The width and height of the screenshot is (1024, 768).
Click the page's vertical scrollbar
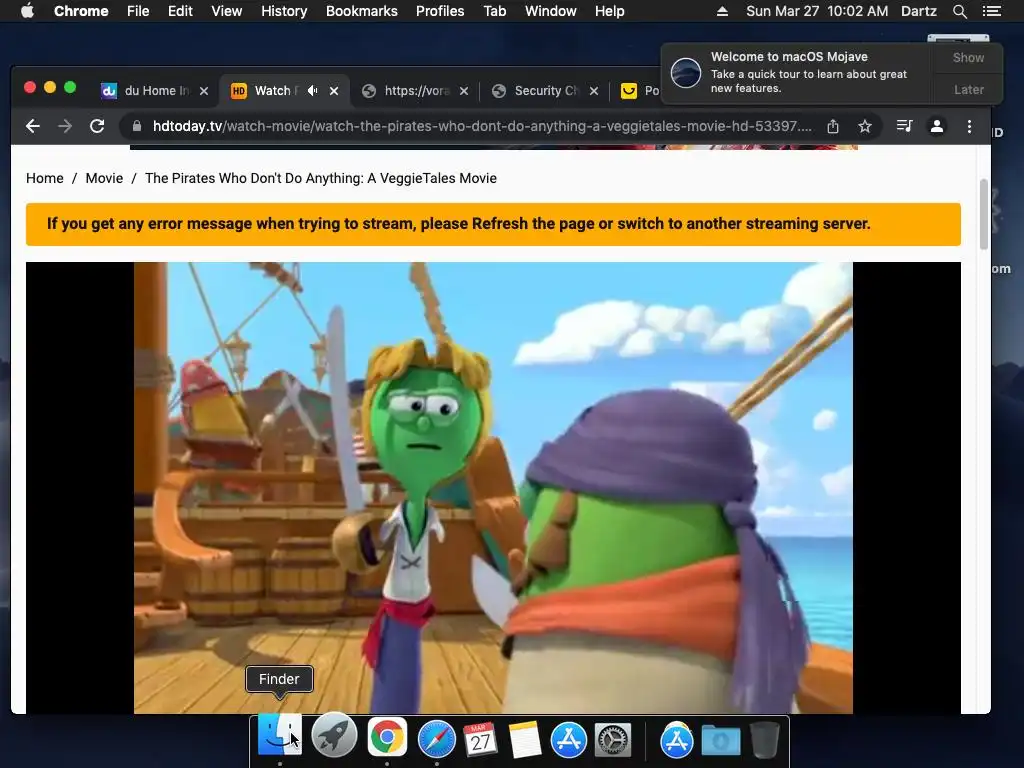click(984, 214)
